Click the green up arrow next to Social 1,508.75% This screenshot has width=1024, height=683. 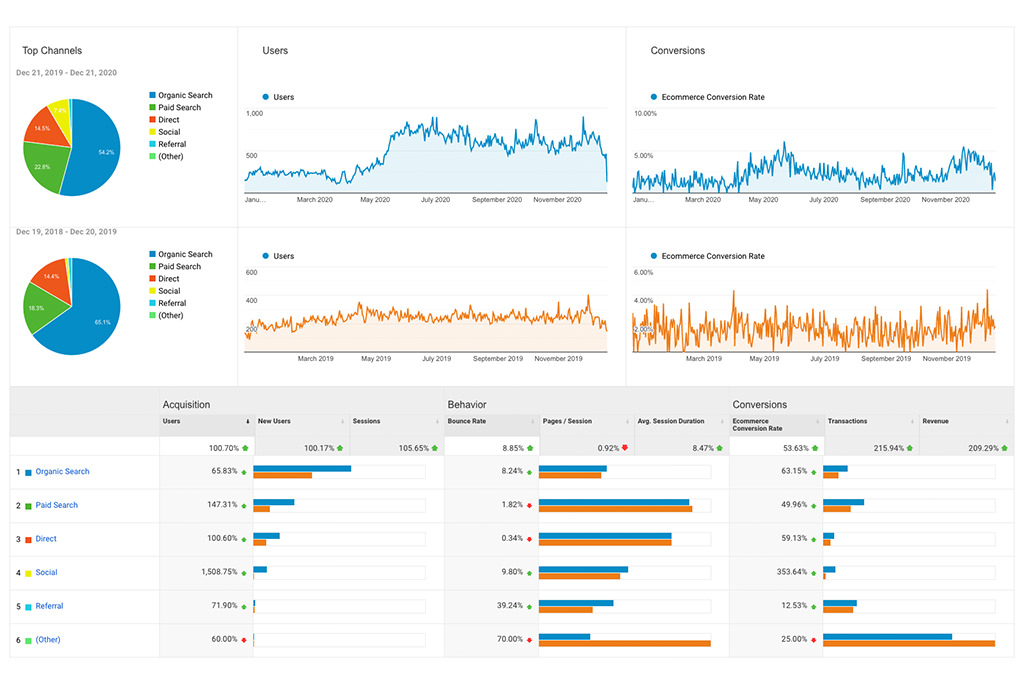245,573
